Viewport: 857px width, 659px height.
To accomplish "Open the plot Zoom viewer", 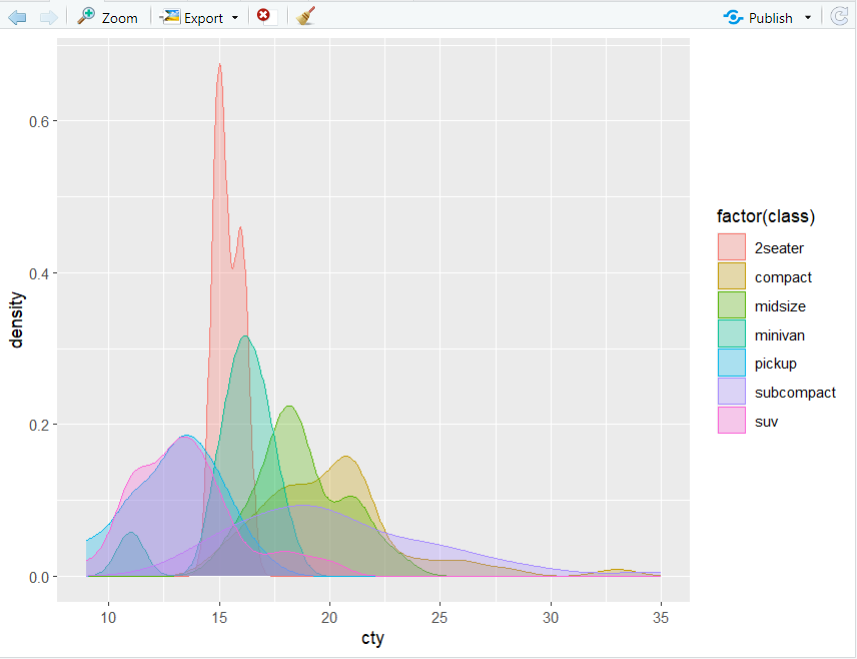I will tap(107, 17).
